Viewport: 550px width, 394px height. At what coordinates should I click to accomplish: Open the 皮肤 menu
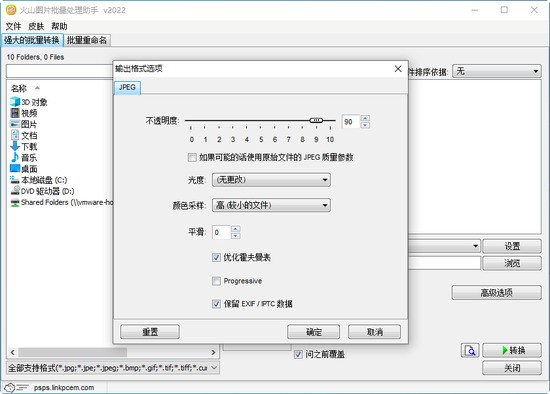[36, 26]
